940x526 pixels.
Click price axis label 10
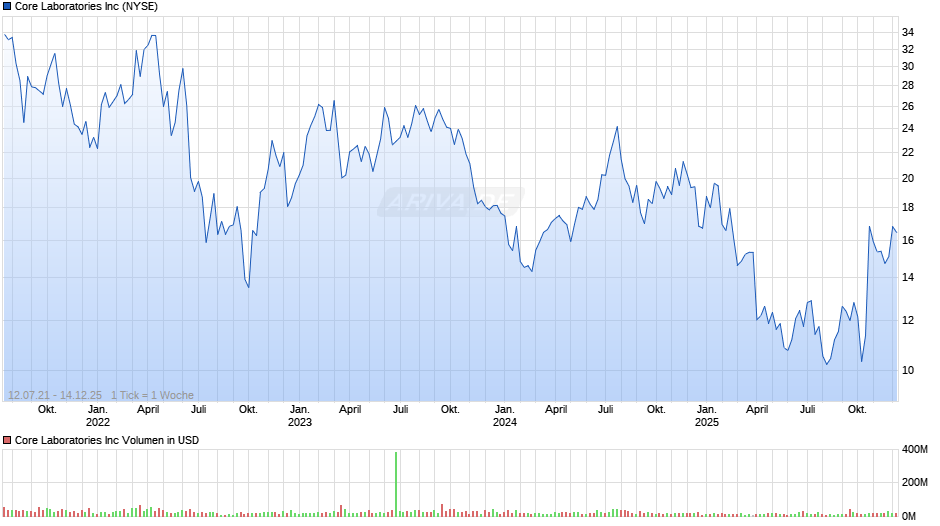click(908, 370)
